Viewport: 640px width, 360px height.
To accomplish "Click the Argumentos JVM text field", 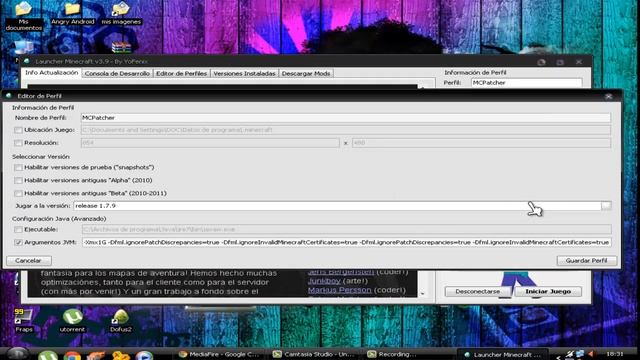I will [347, 242].
